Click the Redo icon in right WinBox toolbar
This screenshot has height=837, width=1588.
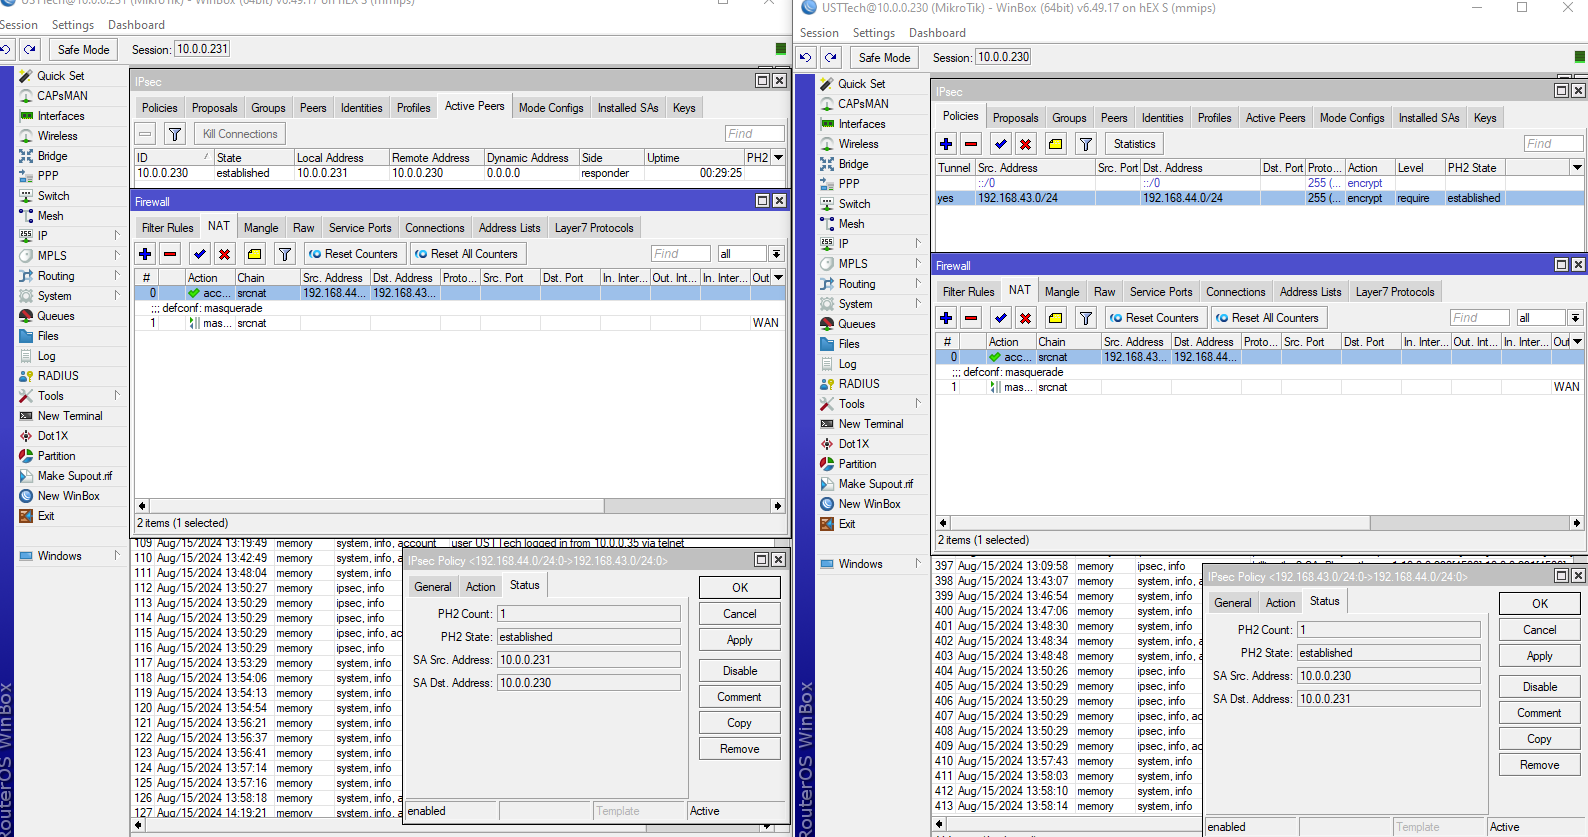[831, 58]
